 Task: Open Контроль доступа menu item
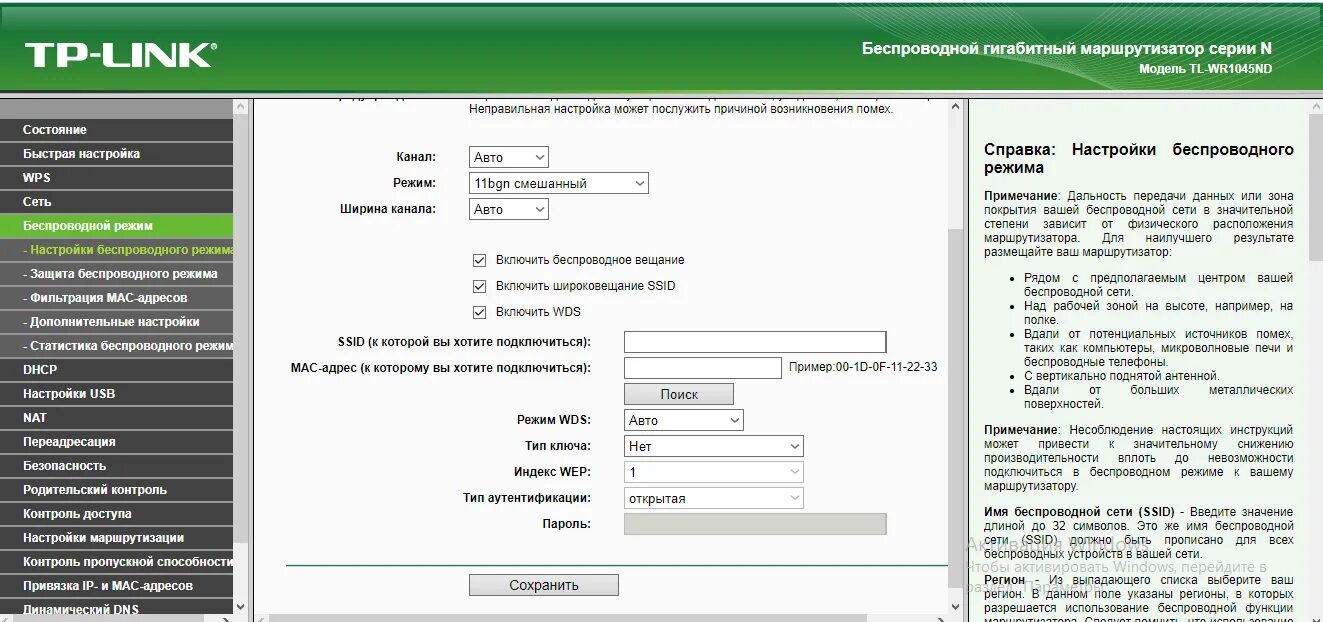[116, 514]
